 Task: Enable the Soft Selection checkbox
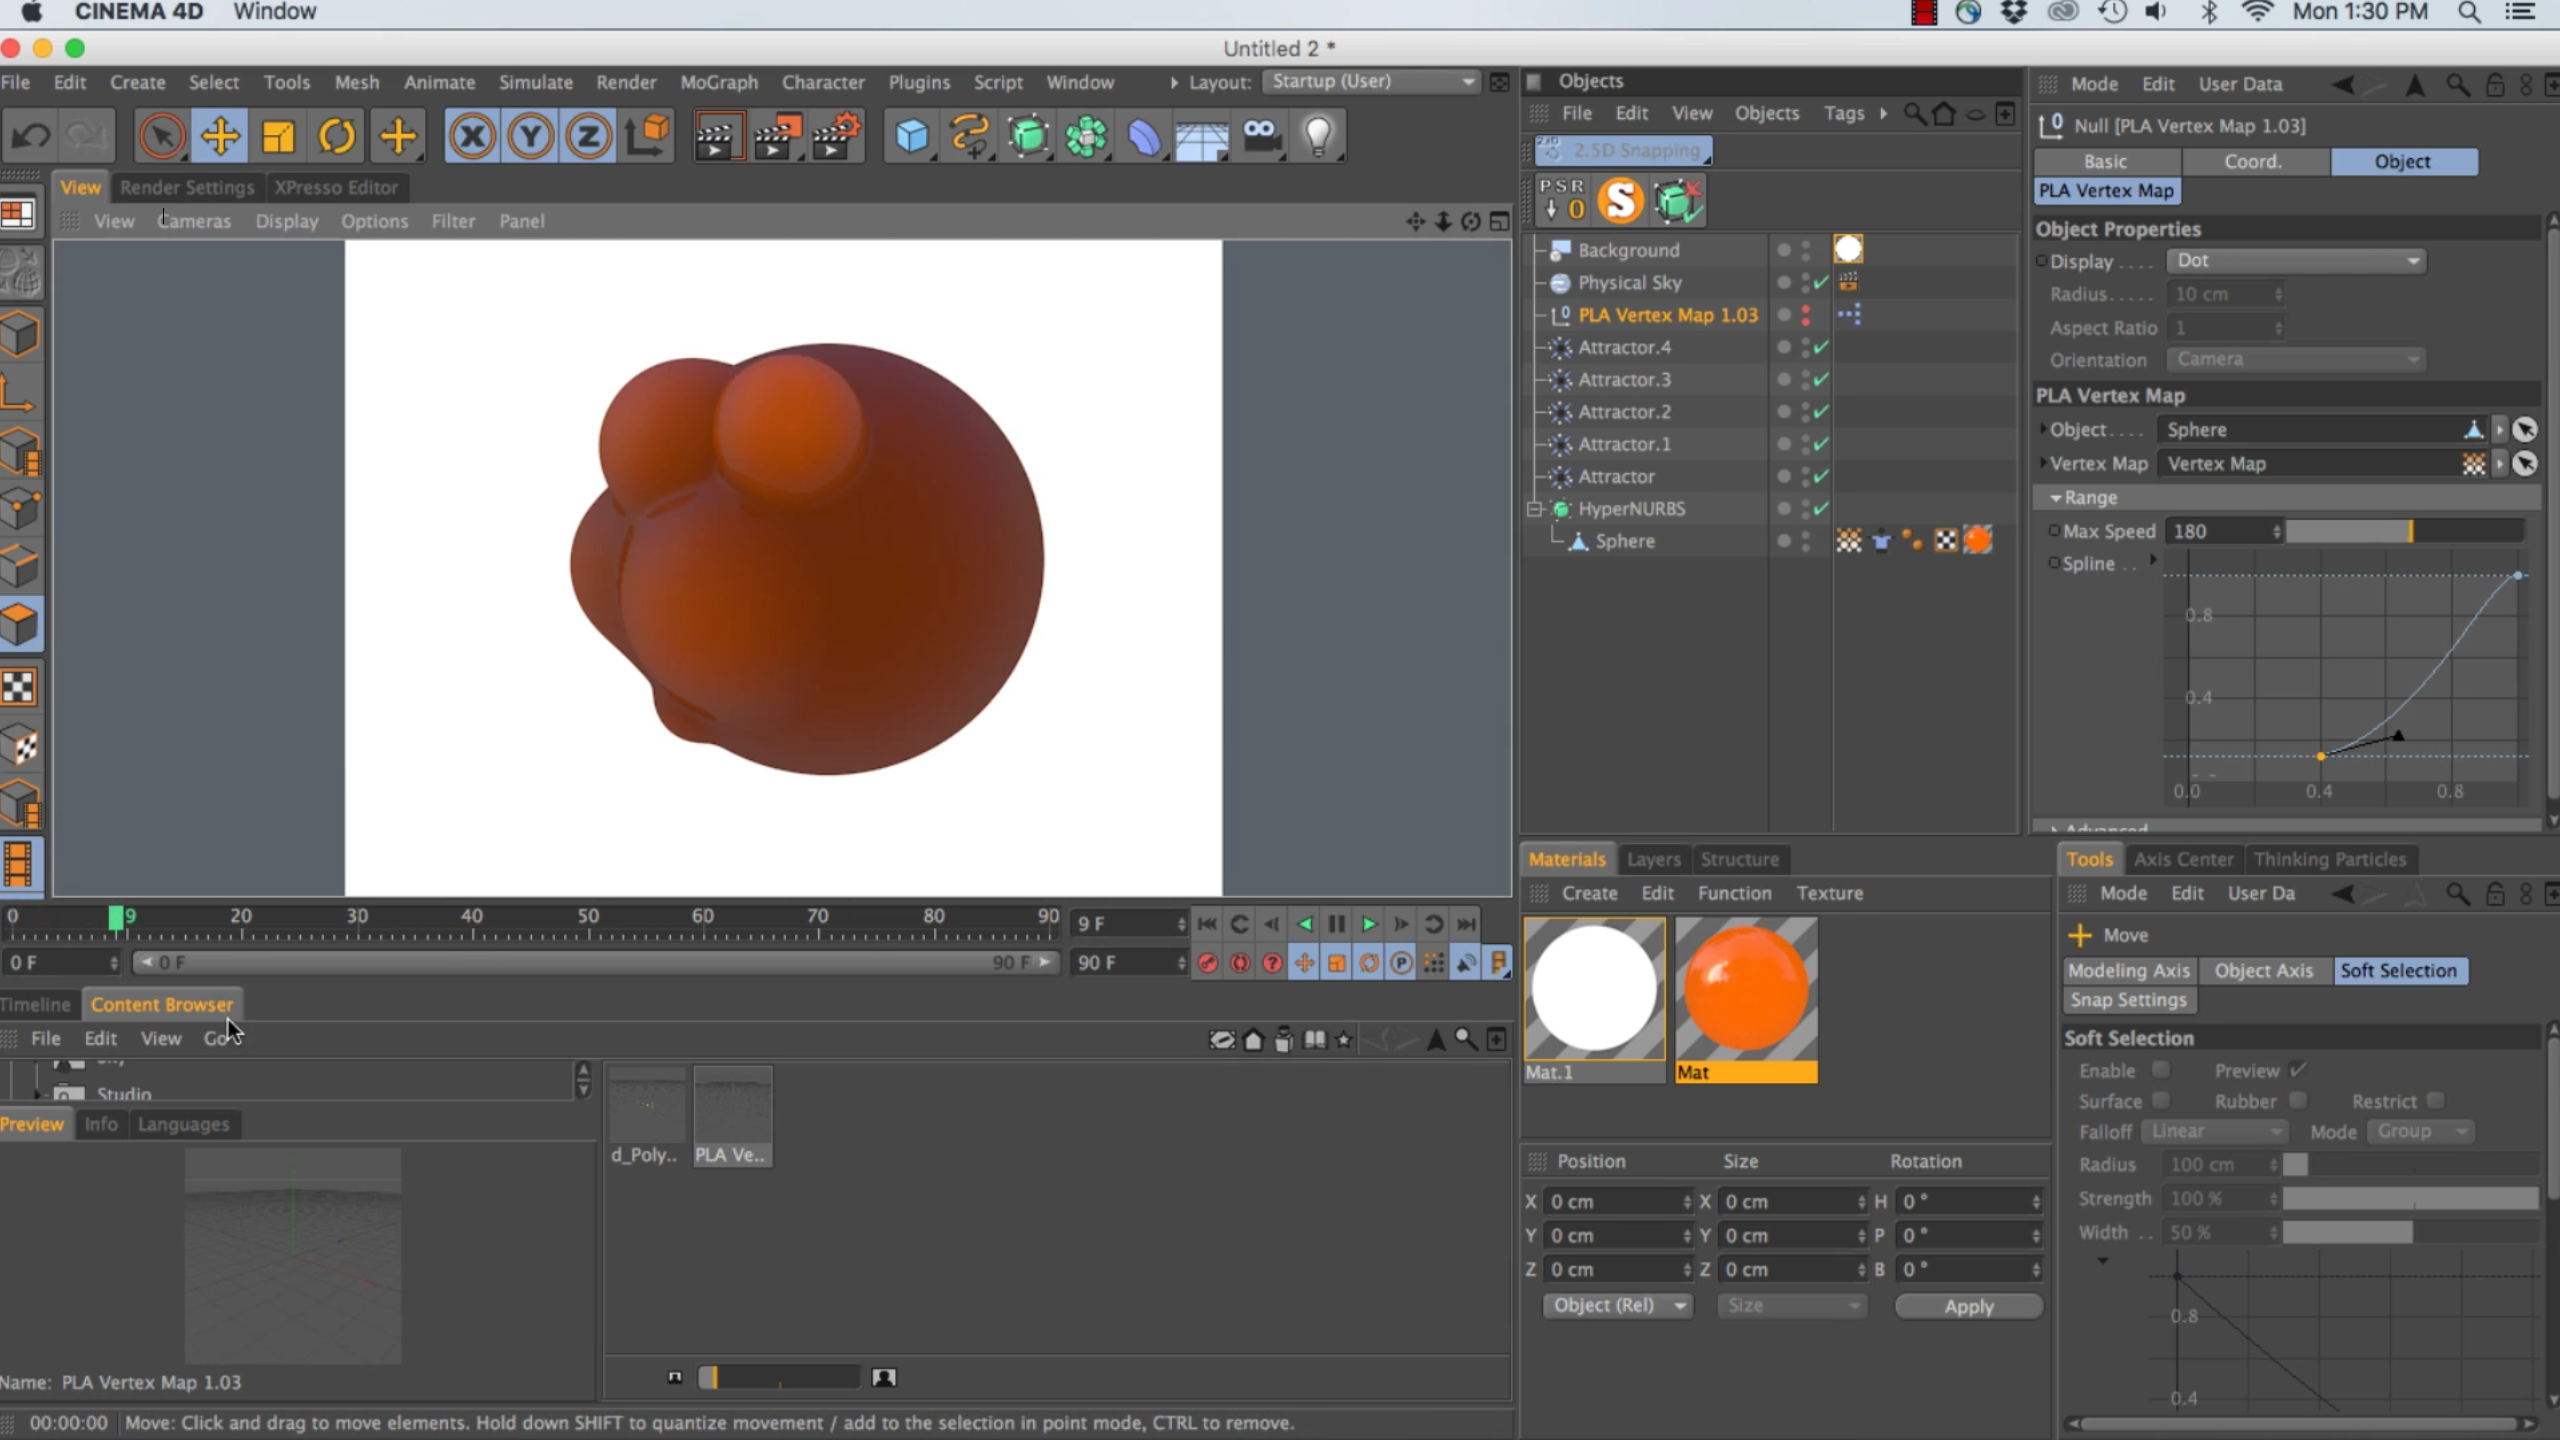pyautogui.click(x=2161, y=1070)
